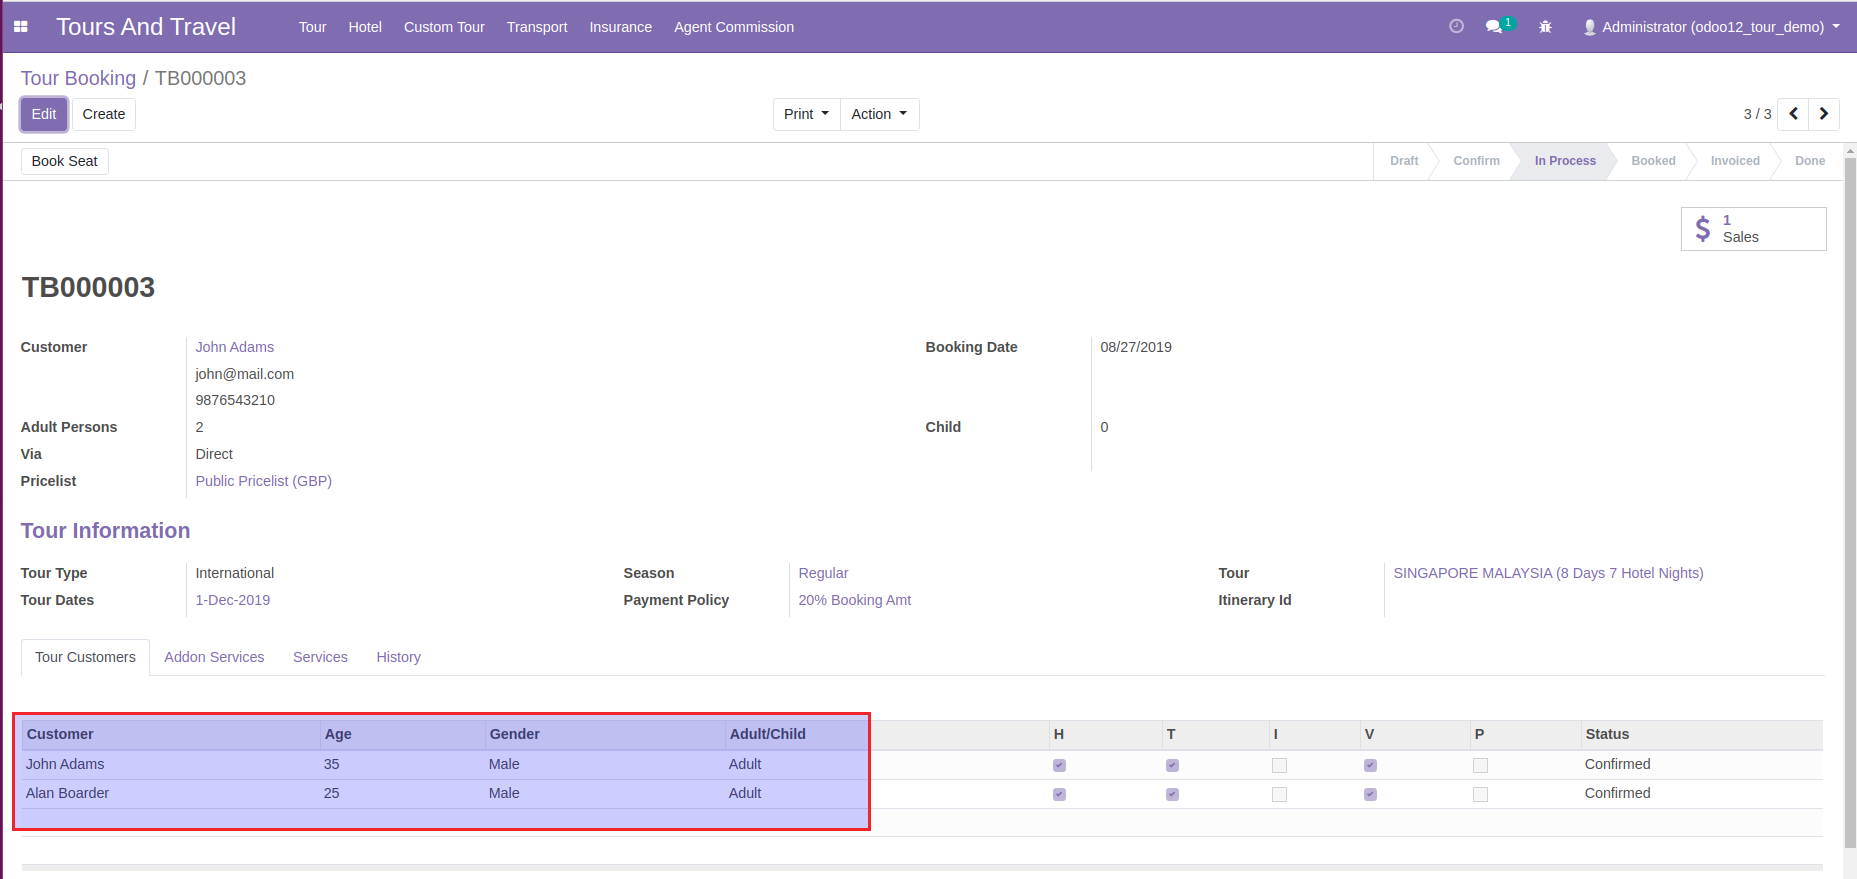
Task: Go to next record arrow
Action: tap(1824, 114)
